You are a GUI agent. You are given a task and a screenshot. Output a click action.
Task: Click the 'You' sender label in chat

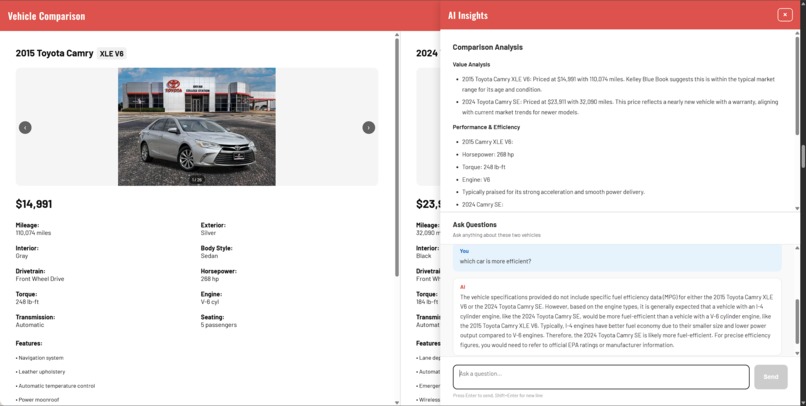point(464,251)
